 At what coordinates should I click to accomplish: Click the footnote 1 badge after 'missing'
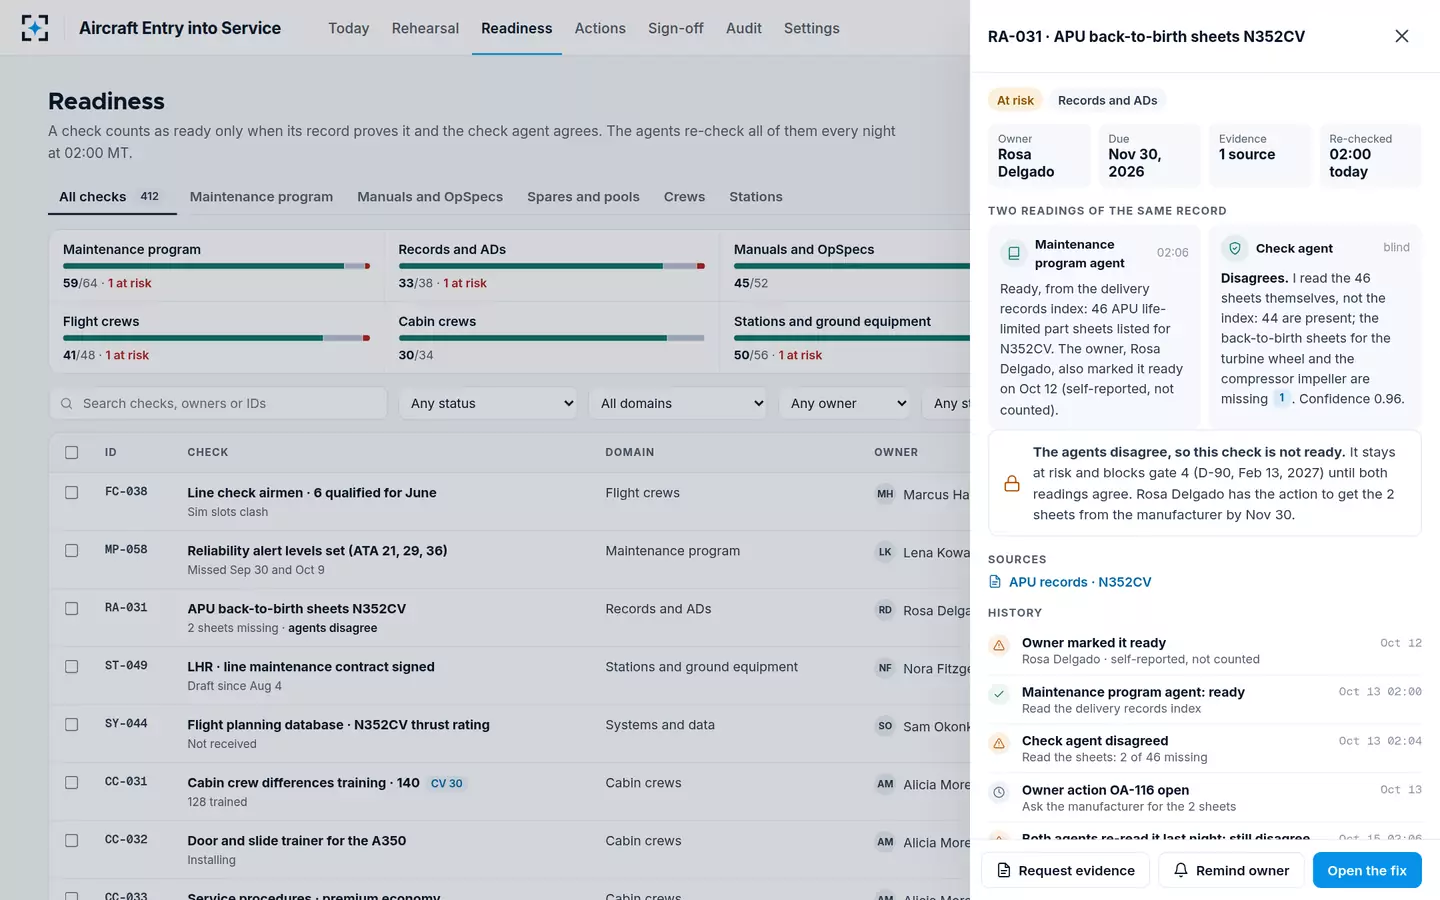[1282, 398]
